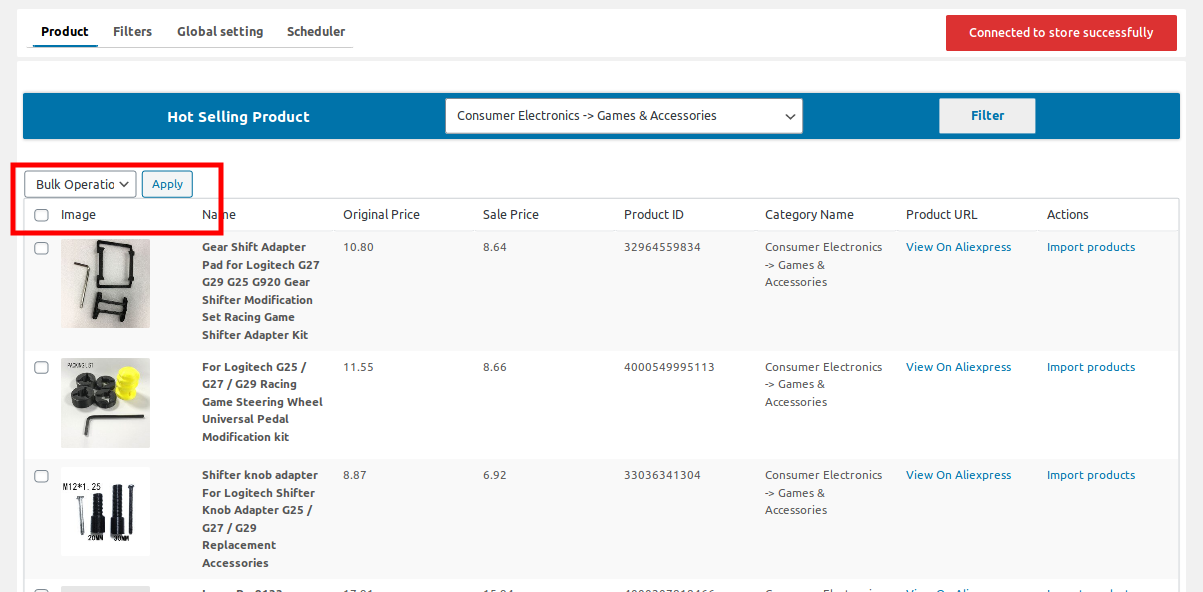Click the Shifter knob adapter thumbnail

[x=105, y=511]
